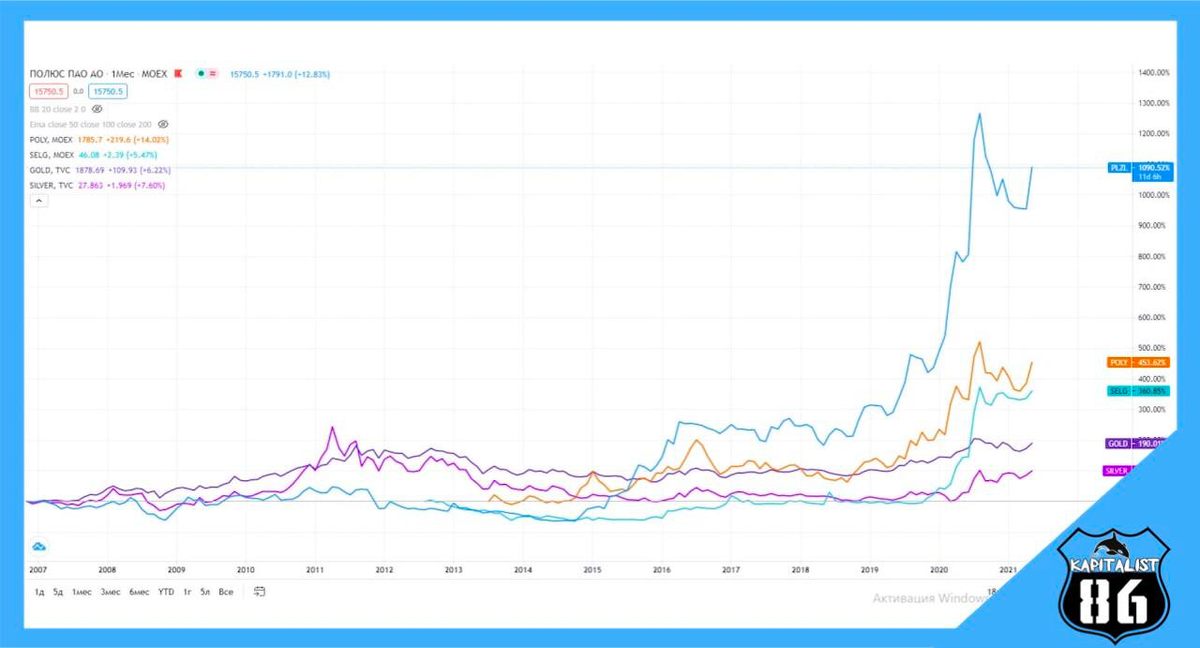Open the cloud icon above 2007

tap(39, 546)
